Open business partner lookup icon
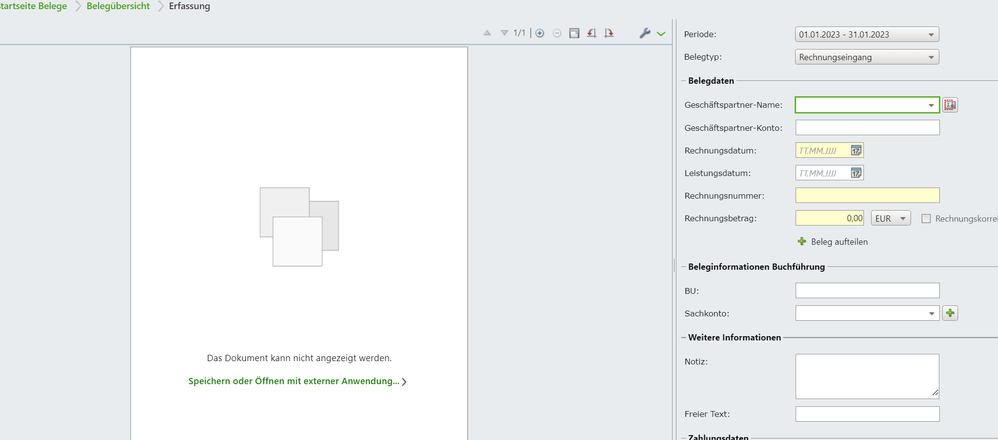The height and width of the screenshot is (440, 998). [950, 105]
